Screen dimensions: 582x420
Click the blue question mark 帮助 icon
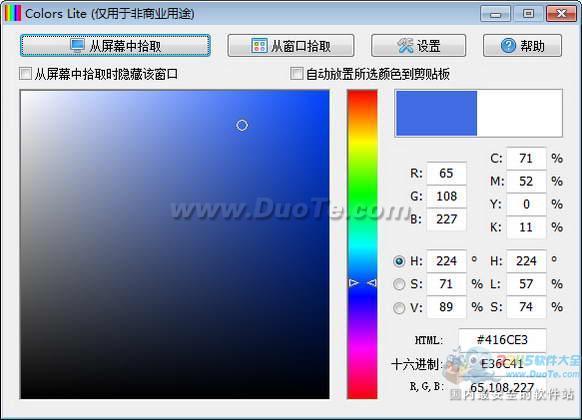[x=508, y=46]
